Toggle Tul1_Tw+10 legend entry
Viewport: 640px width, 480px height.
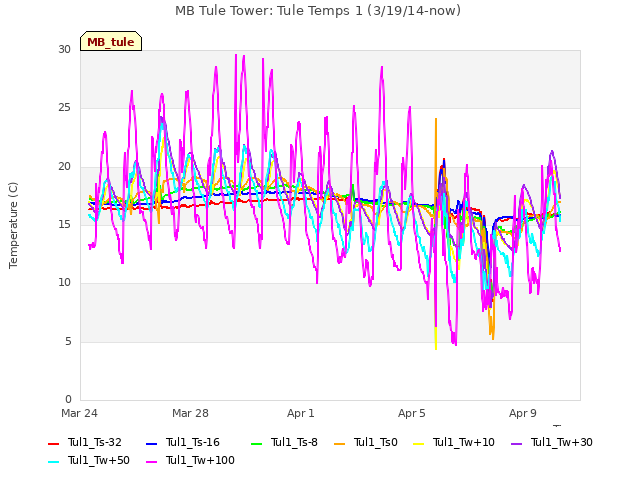(454, 442)
